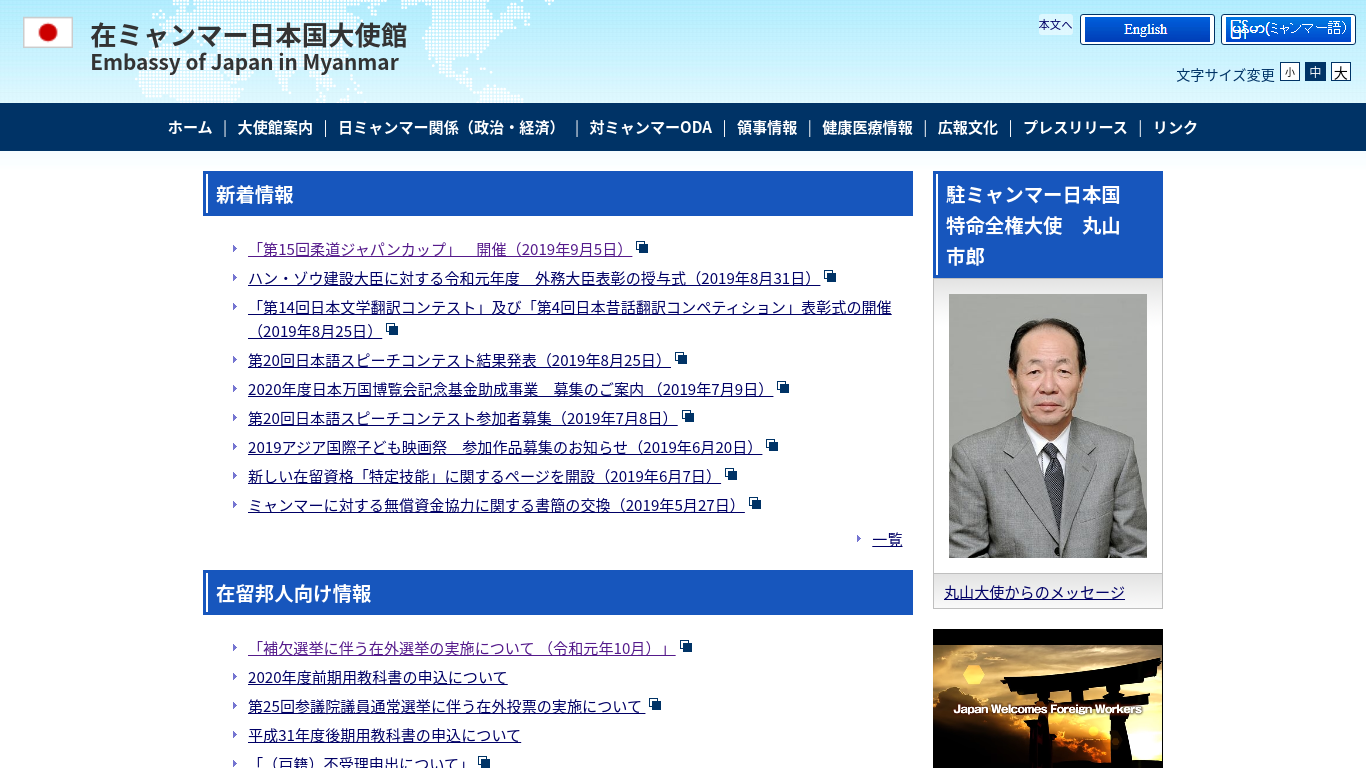Open リンク menu item

click(x=1175, y=127)
